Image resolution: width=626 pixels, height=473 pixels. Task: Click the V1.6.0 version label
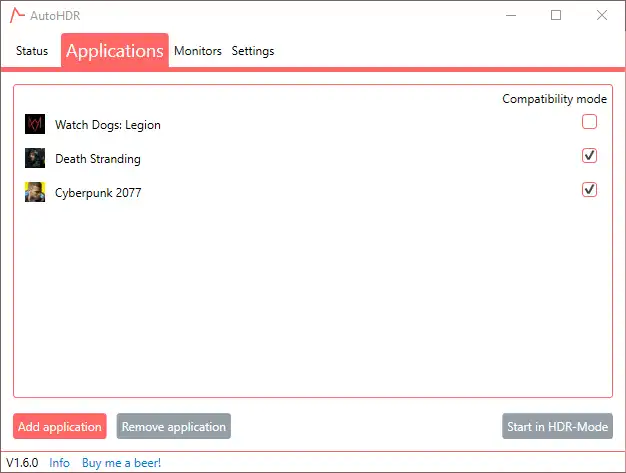[22, 463]
